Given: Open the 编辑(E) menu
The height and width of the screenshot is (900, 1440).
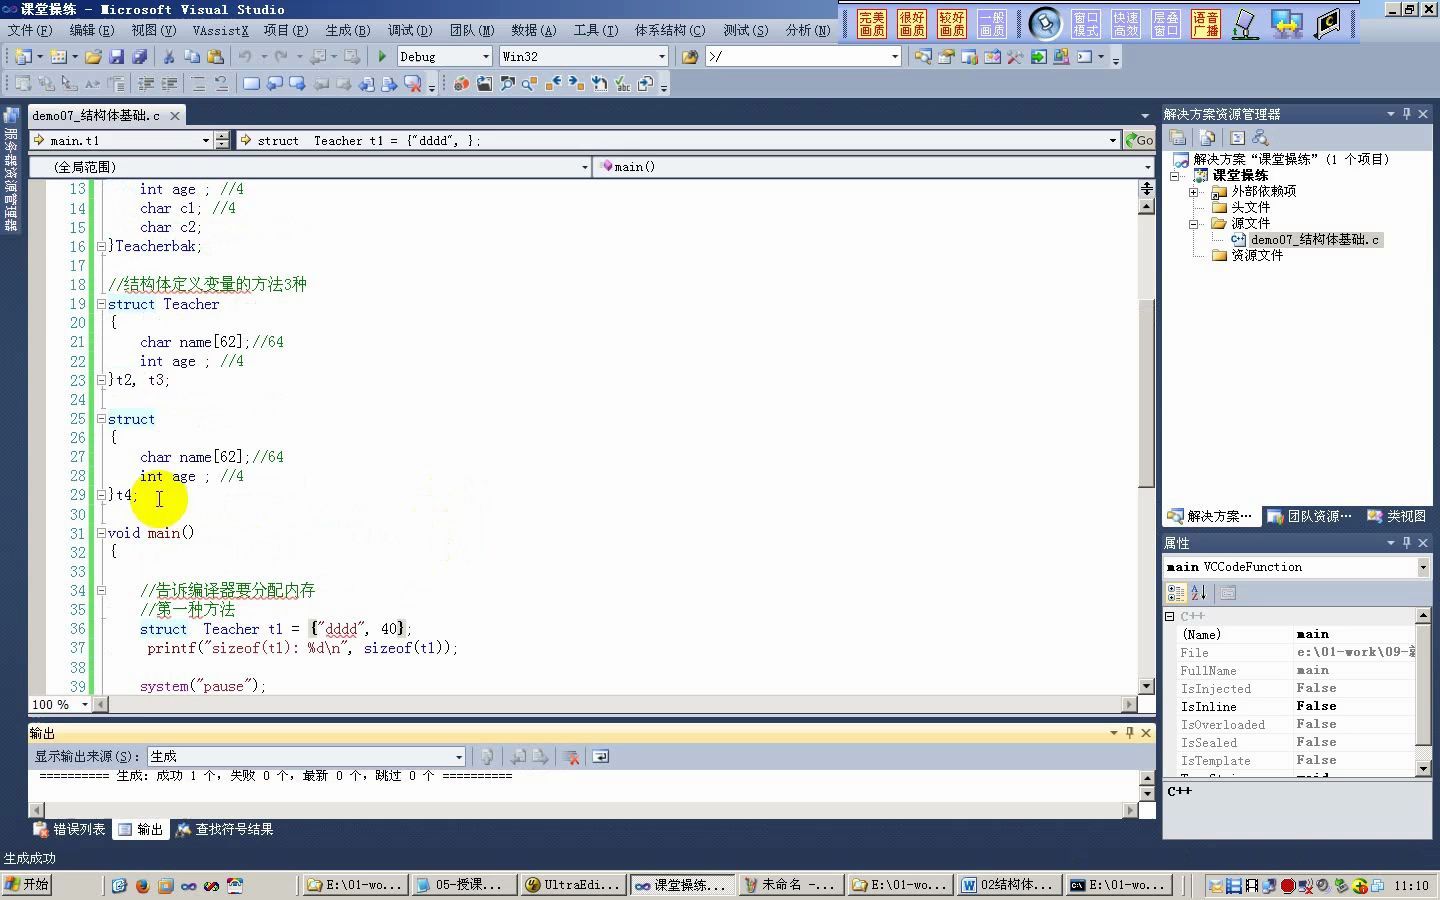Looking at the screenshot, I should pos(91,30).
